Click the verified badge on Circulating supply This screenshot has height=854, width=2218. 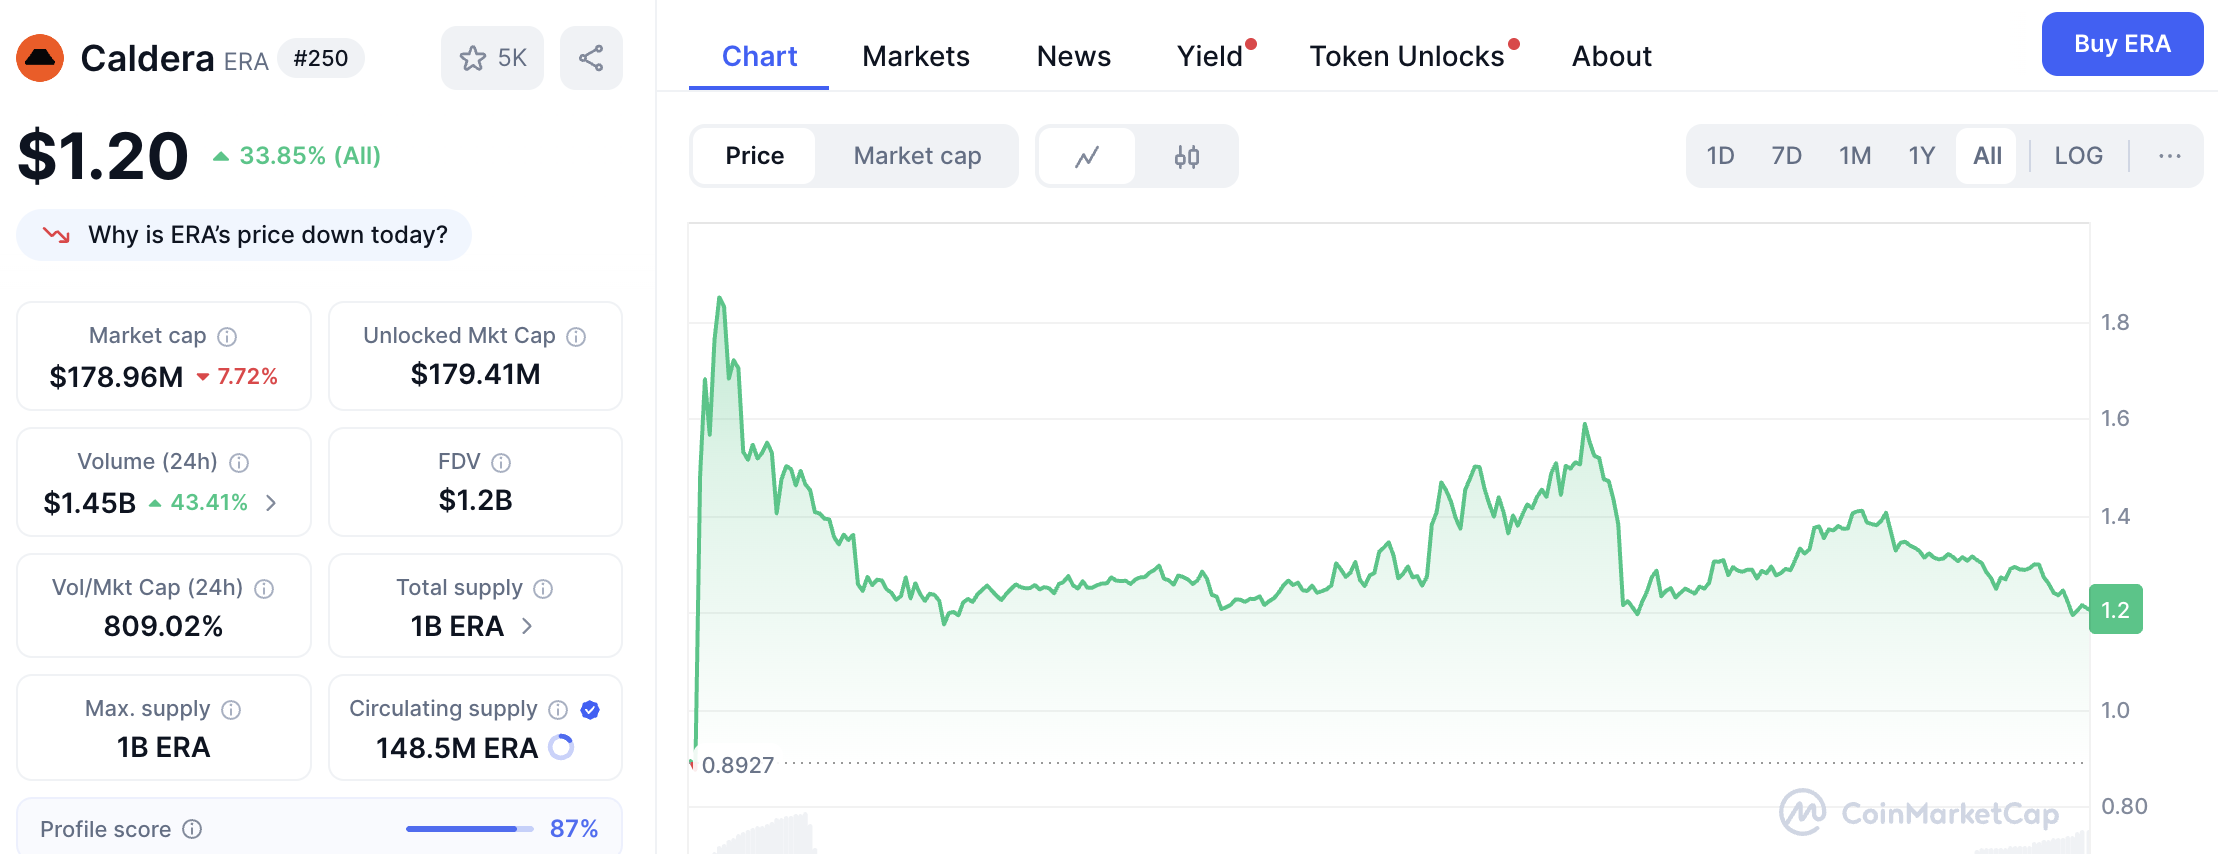click(590, 710)
